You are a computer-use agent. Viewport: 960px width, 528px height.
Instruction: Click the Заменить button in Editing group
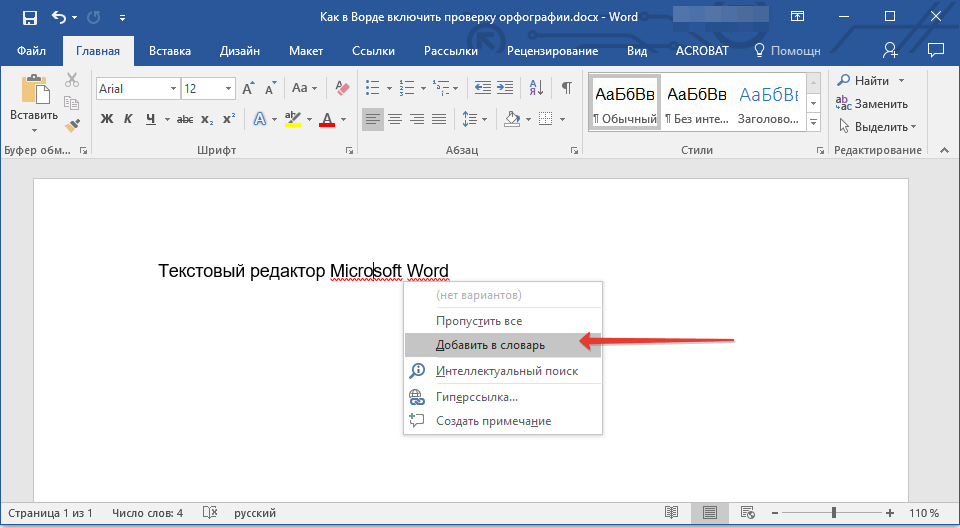[873, 104]
